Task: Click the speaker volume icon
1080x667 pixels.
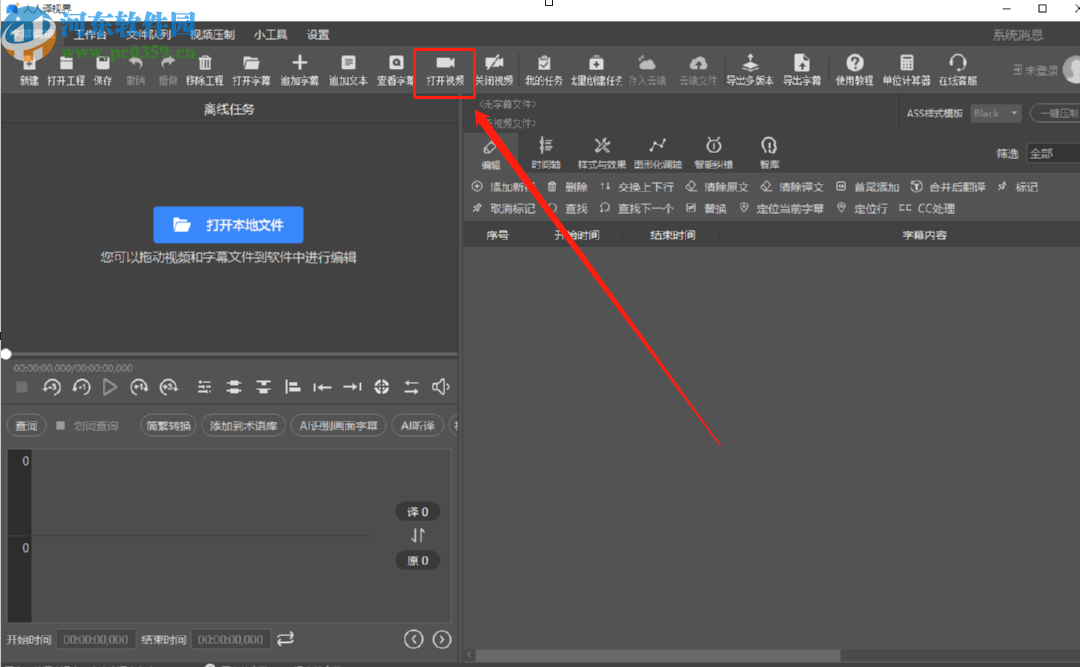Action: 440,387
